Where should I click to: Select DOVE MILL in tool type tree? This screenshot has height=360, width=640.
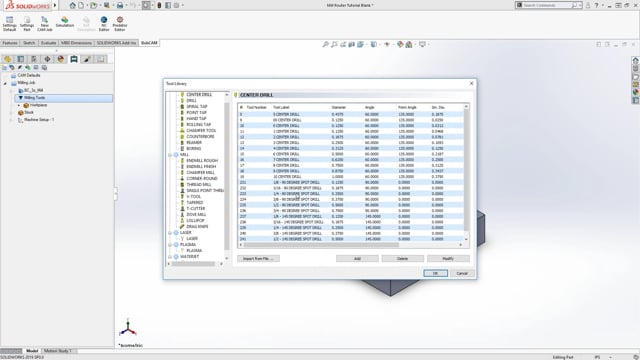(x=196, y=215)
